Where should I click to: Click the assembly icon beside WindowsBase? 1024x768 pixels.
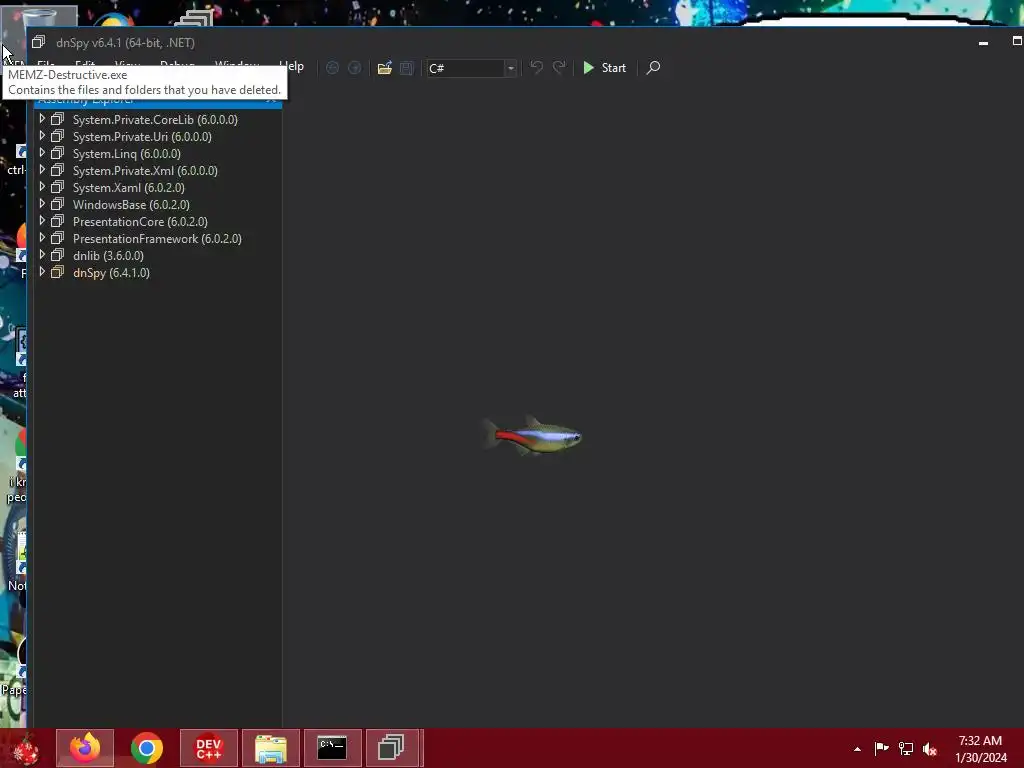coord(57,204)
